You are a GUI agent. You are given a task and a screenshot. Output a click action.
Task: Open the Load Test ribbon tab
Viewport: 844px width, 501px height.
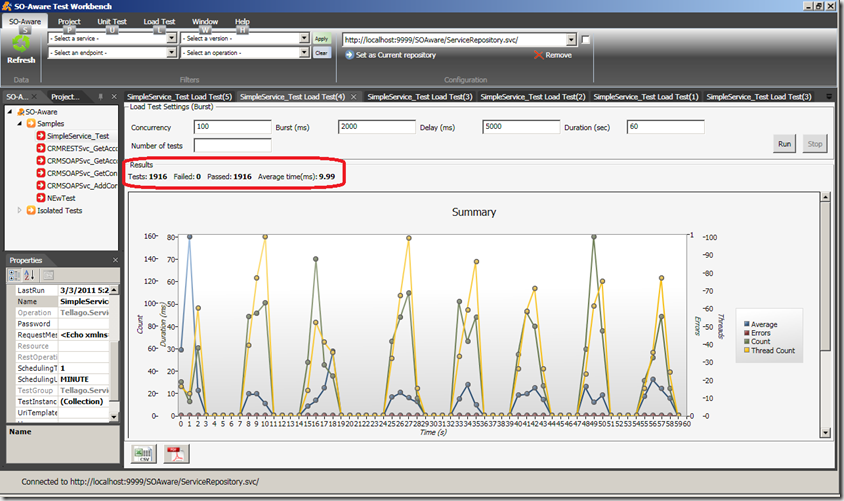(x=159, y=22)
